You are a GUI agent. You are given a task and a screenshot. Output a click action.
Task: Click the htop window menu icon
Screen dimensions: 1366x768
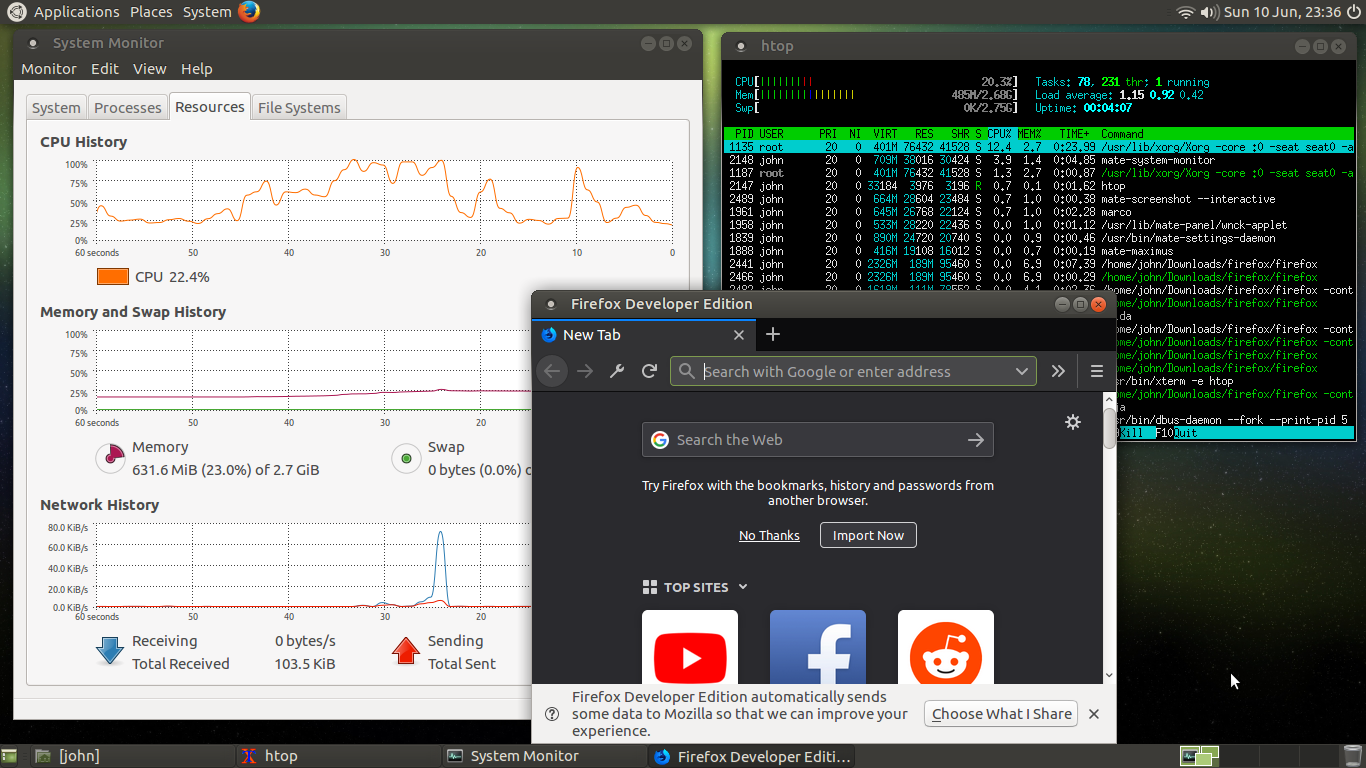point(740,46)
